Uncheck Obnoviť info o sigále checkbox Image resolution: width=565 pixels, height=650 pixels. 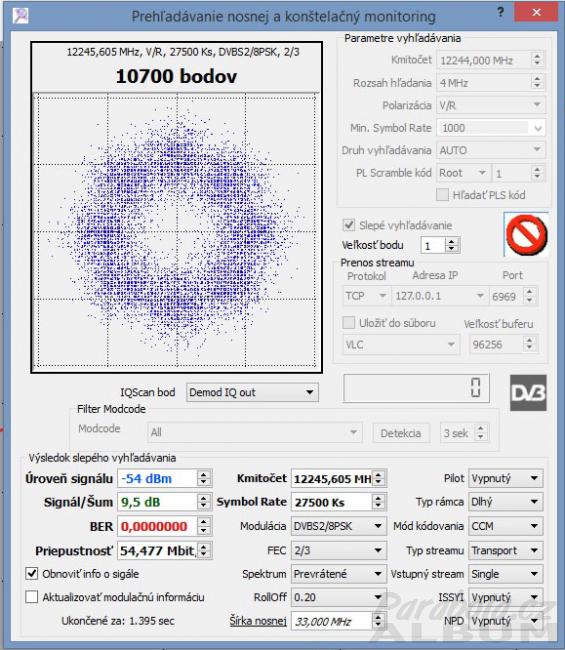point(32,573)
